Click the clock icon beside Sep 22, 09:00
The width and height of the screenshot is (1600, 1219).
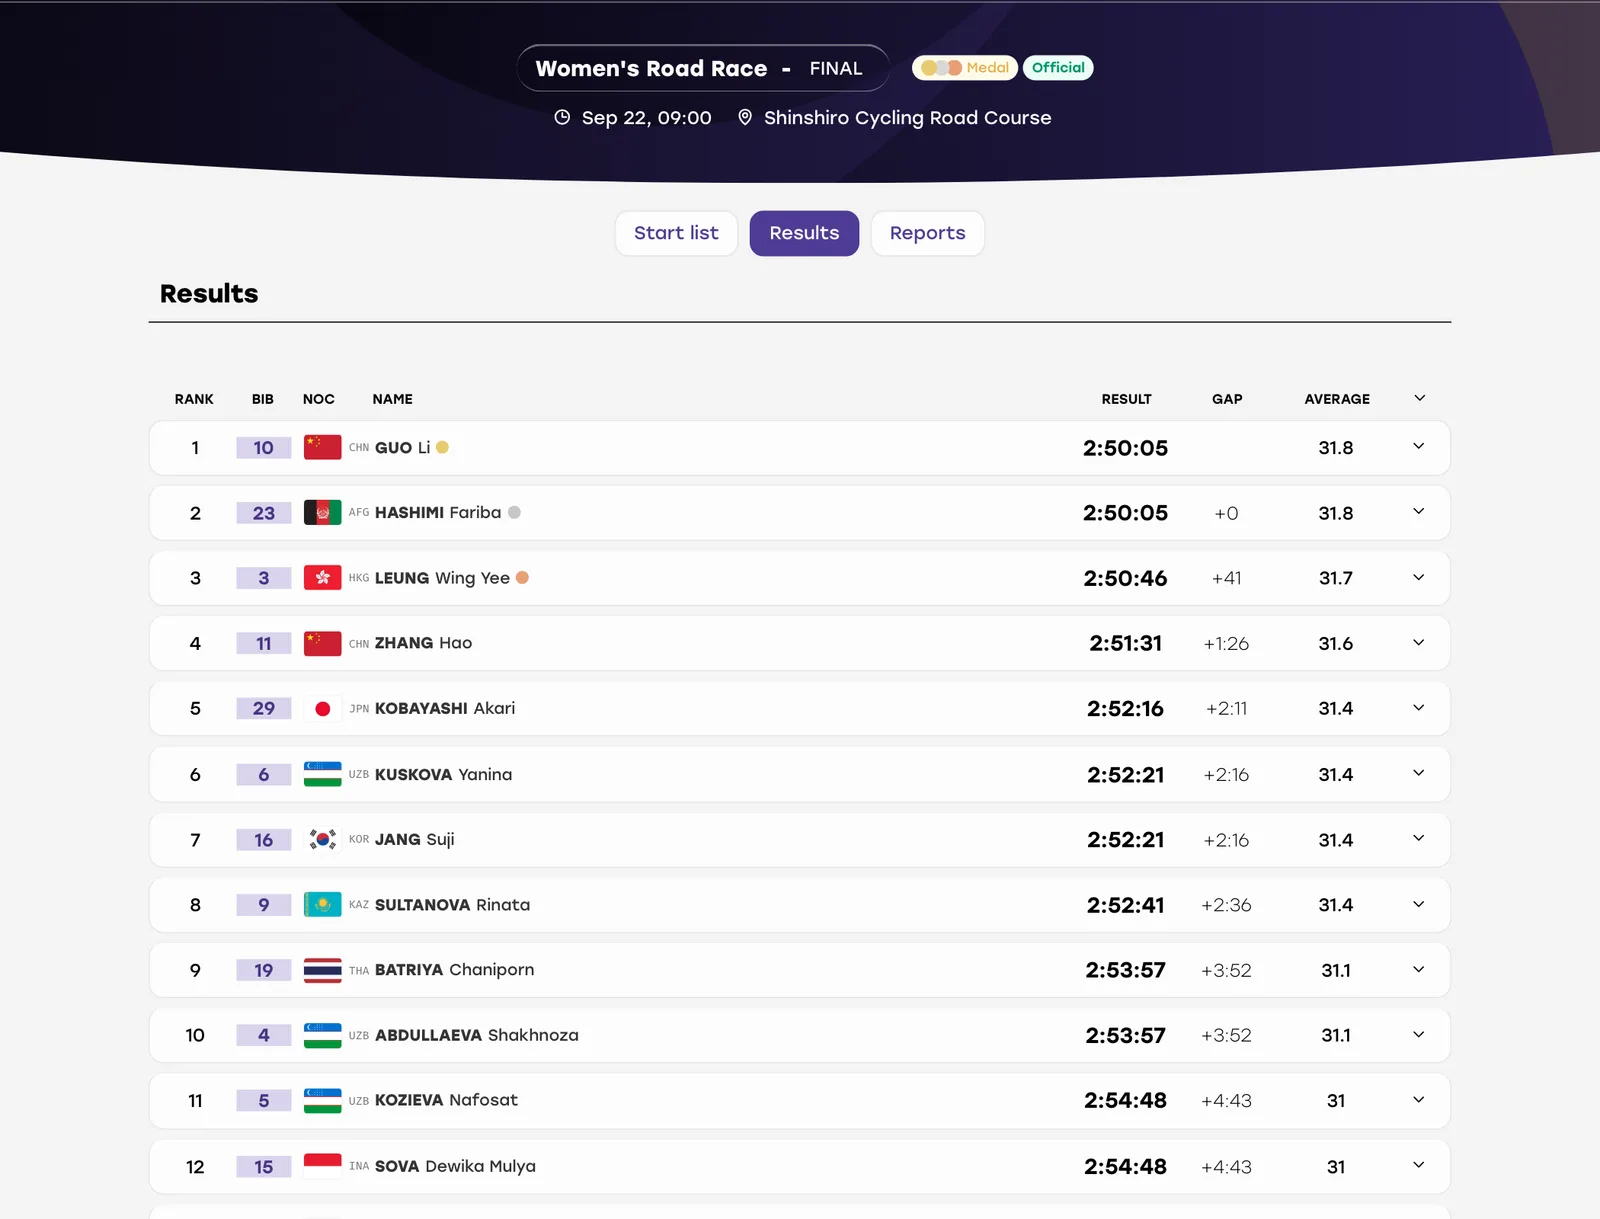(562, 117)
